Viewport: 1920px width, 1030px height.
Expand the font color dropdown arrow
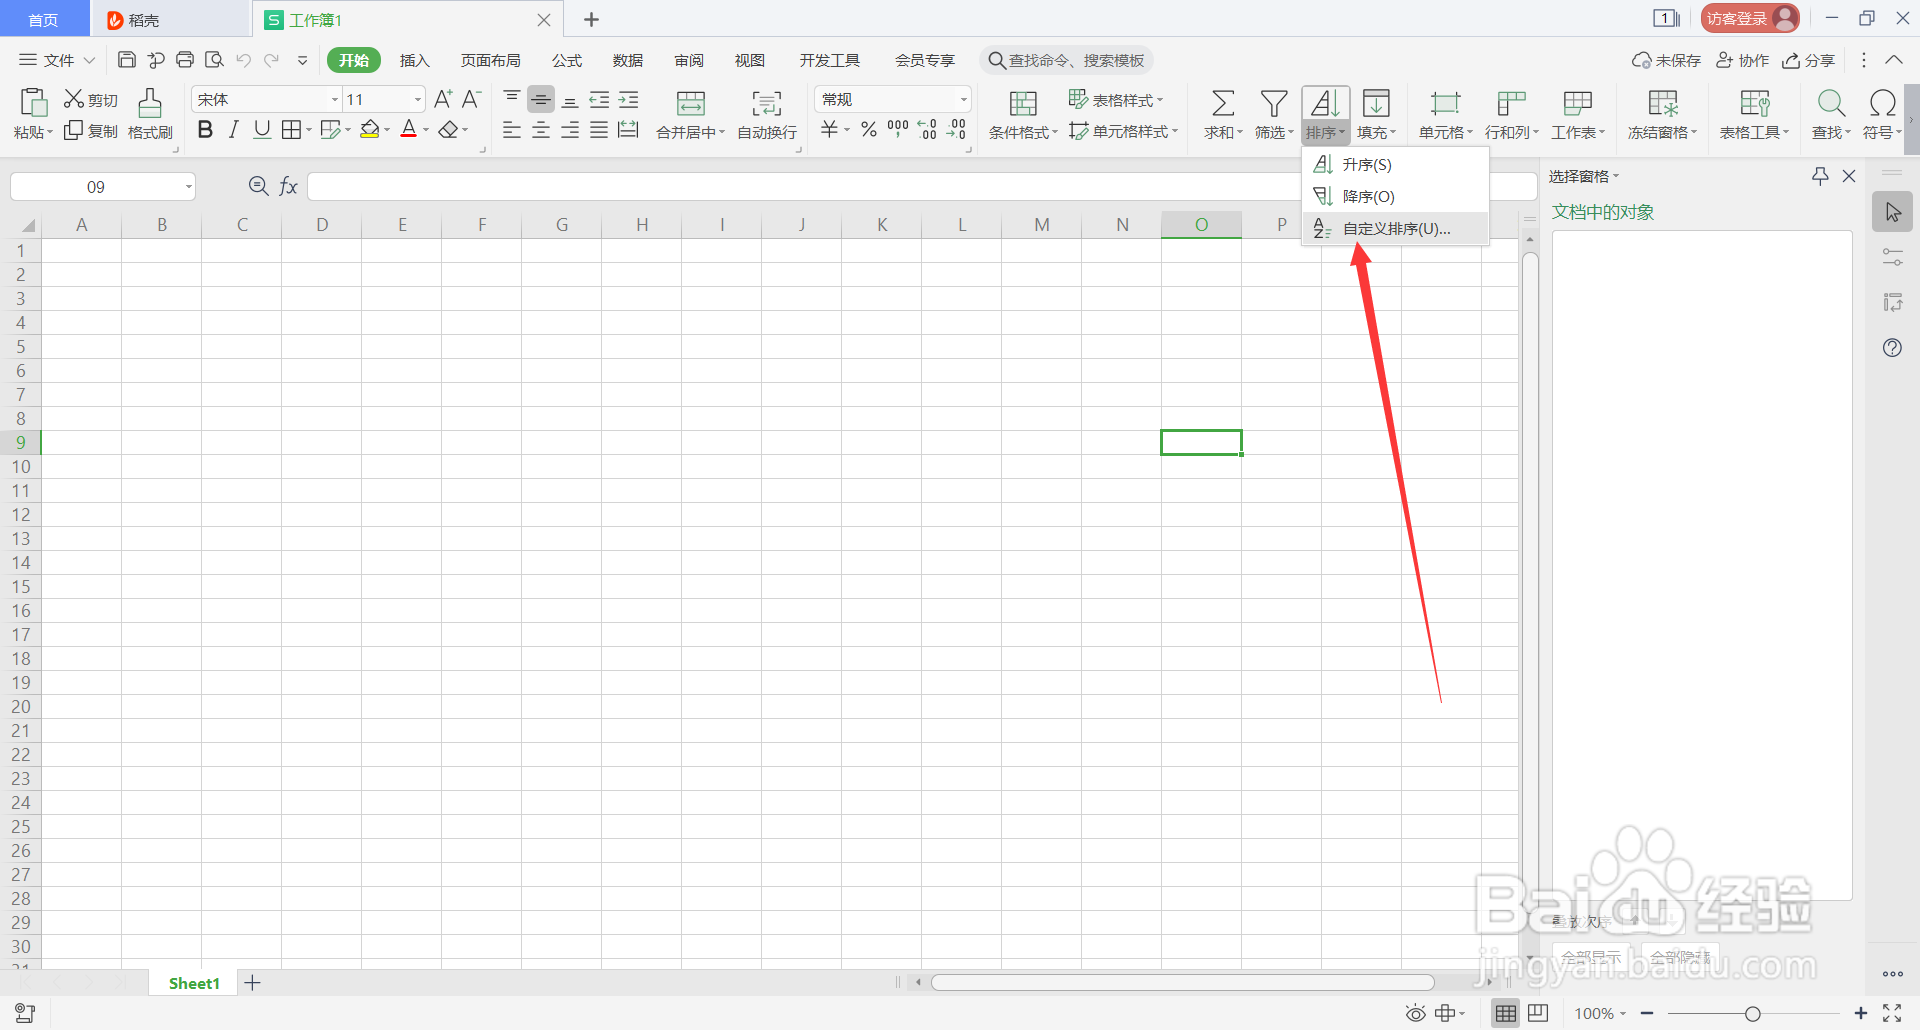tap(426, 130)
